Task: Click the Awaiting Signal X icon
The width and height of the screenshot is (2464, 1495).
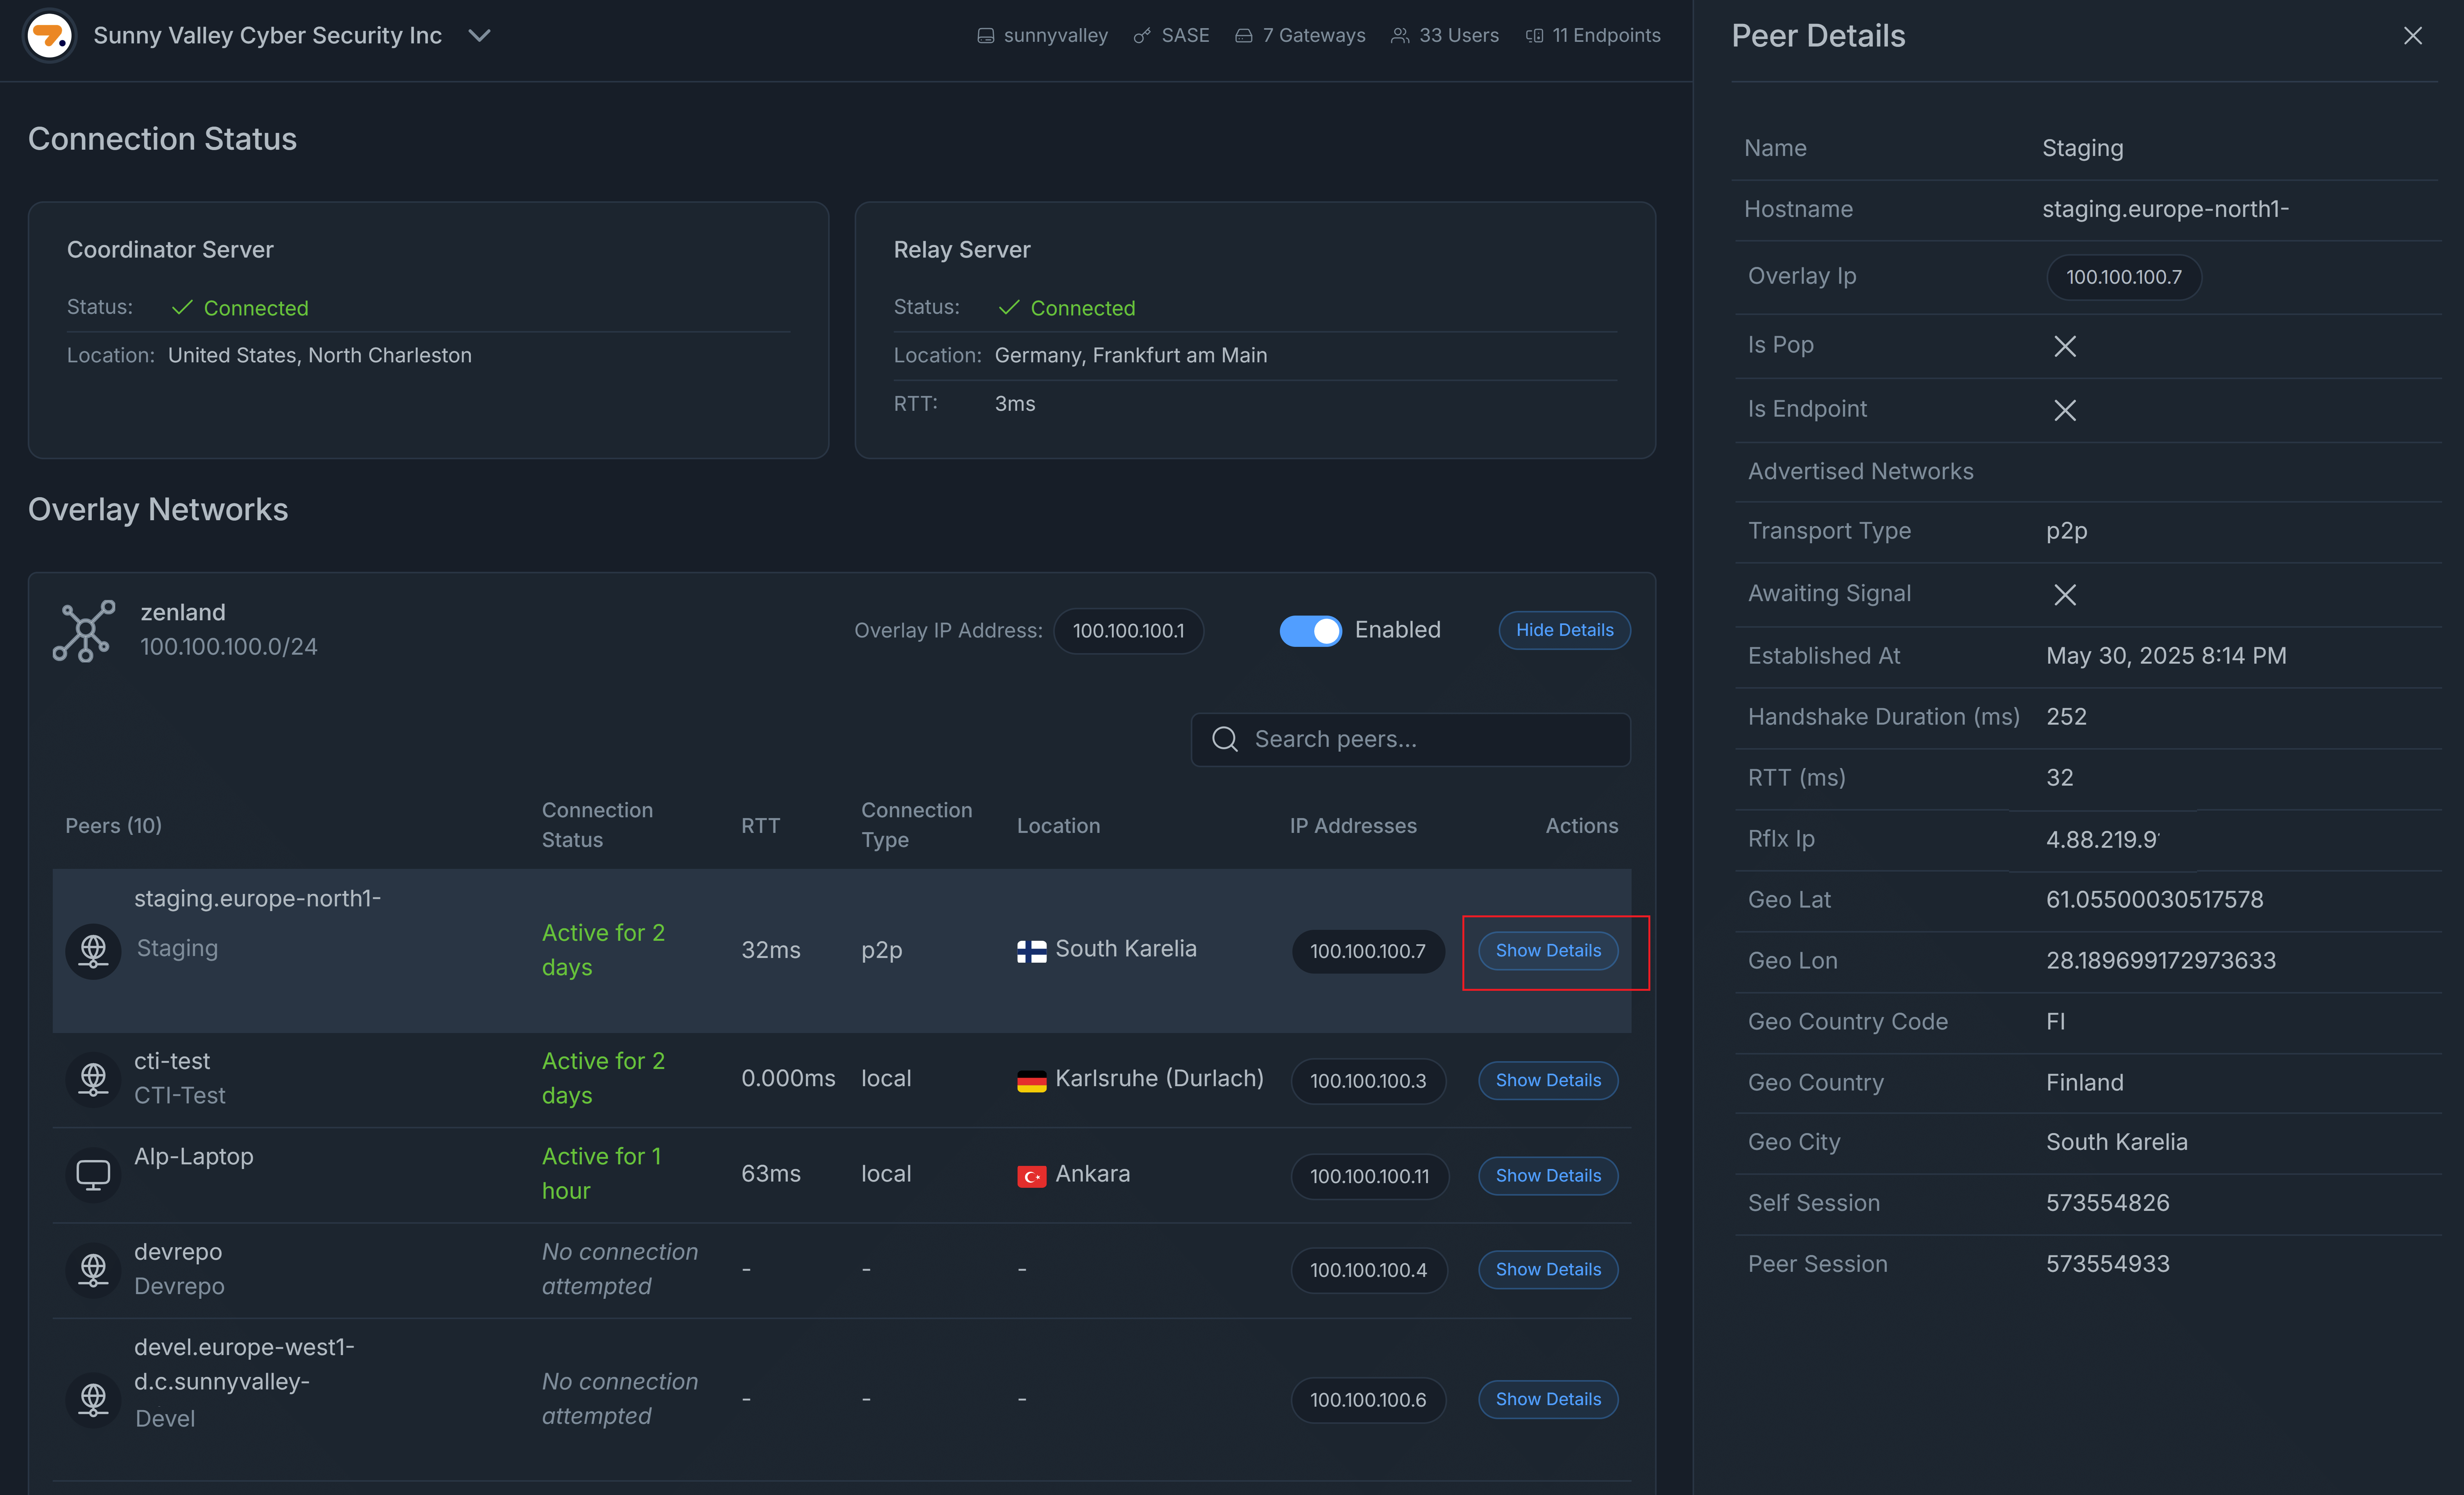Action: [2065, 595]
